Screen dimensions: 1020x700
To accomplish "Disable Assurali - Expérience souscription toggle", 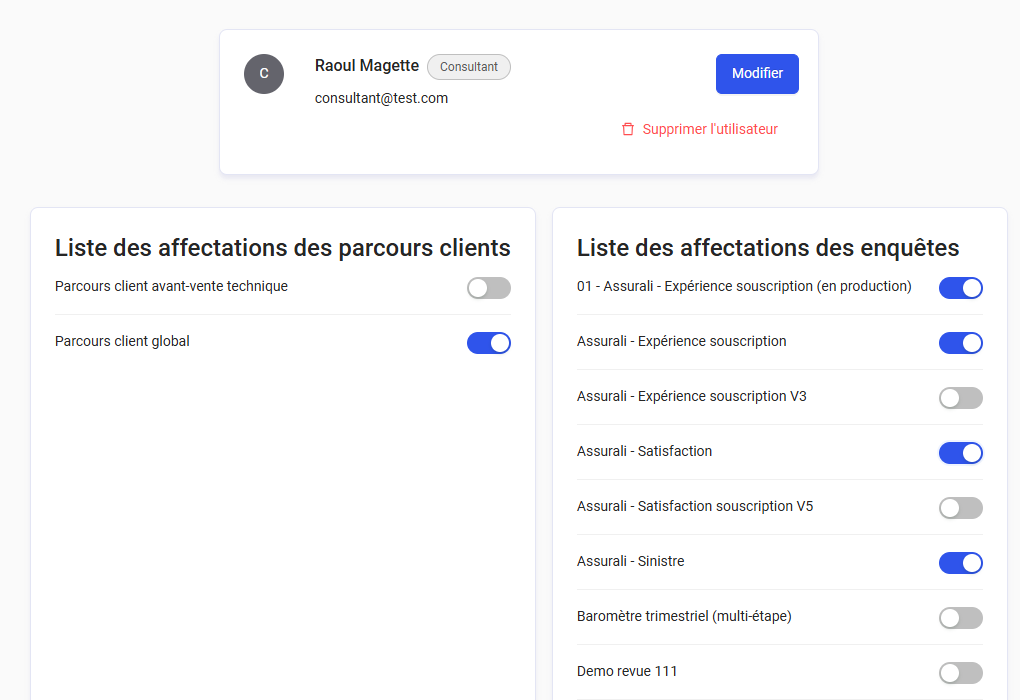I will pos(961,343).
